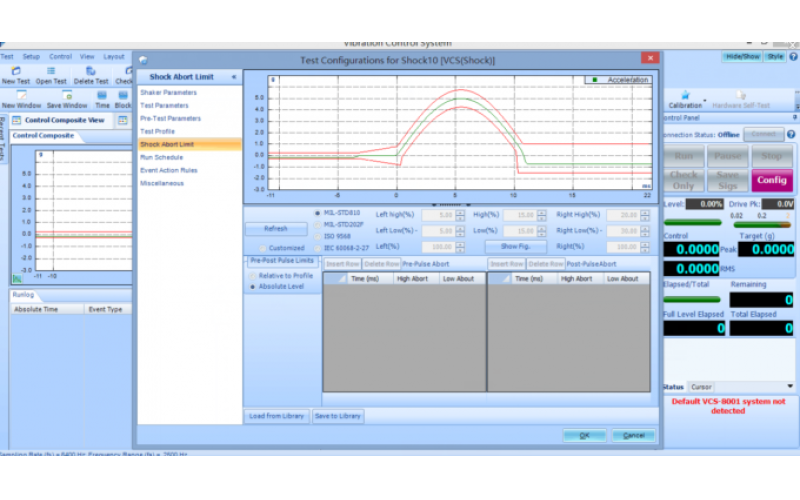800x500 pixels.
Task: Click the Save Window icon
Action: (67, 95)
